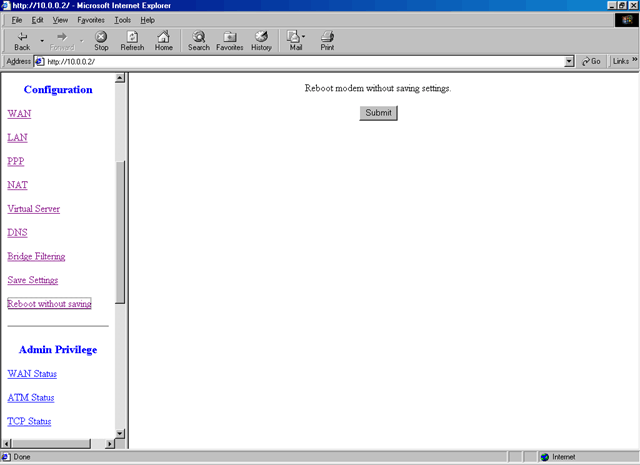
Task: Open the Back history dropdown arrow
Action: (x=42, y=41)
